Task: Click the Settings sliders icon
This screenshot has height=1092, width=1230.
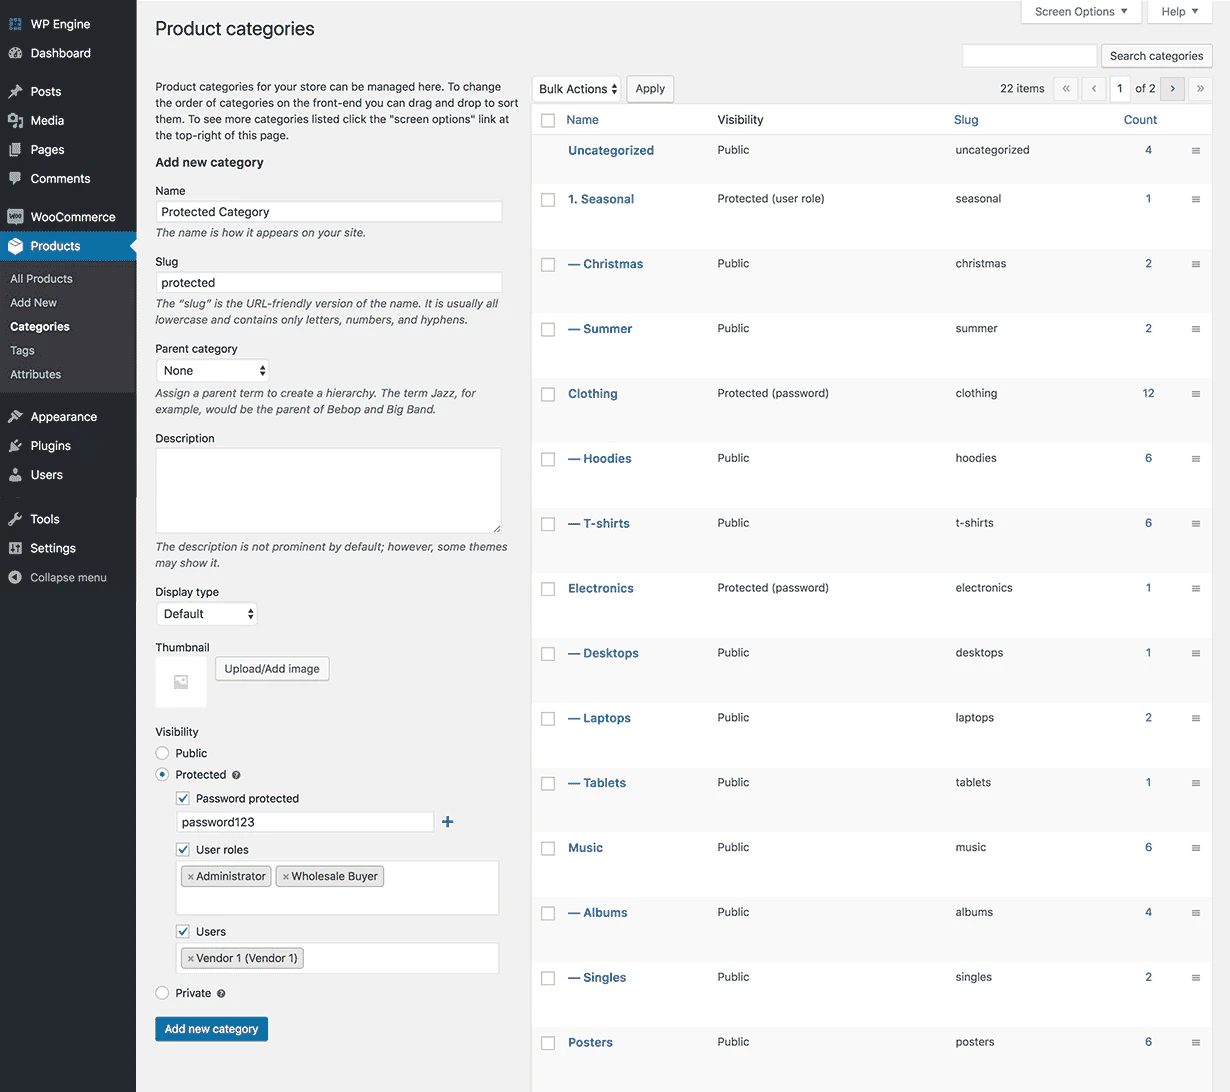Action: click(x=15, y=548)
